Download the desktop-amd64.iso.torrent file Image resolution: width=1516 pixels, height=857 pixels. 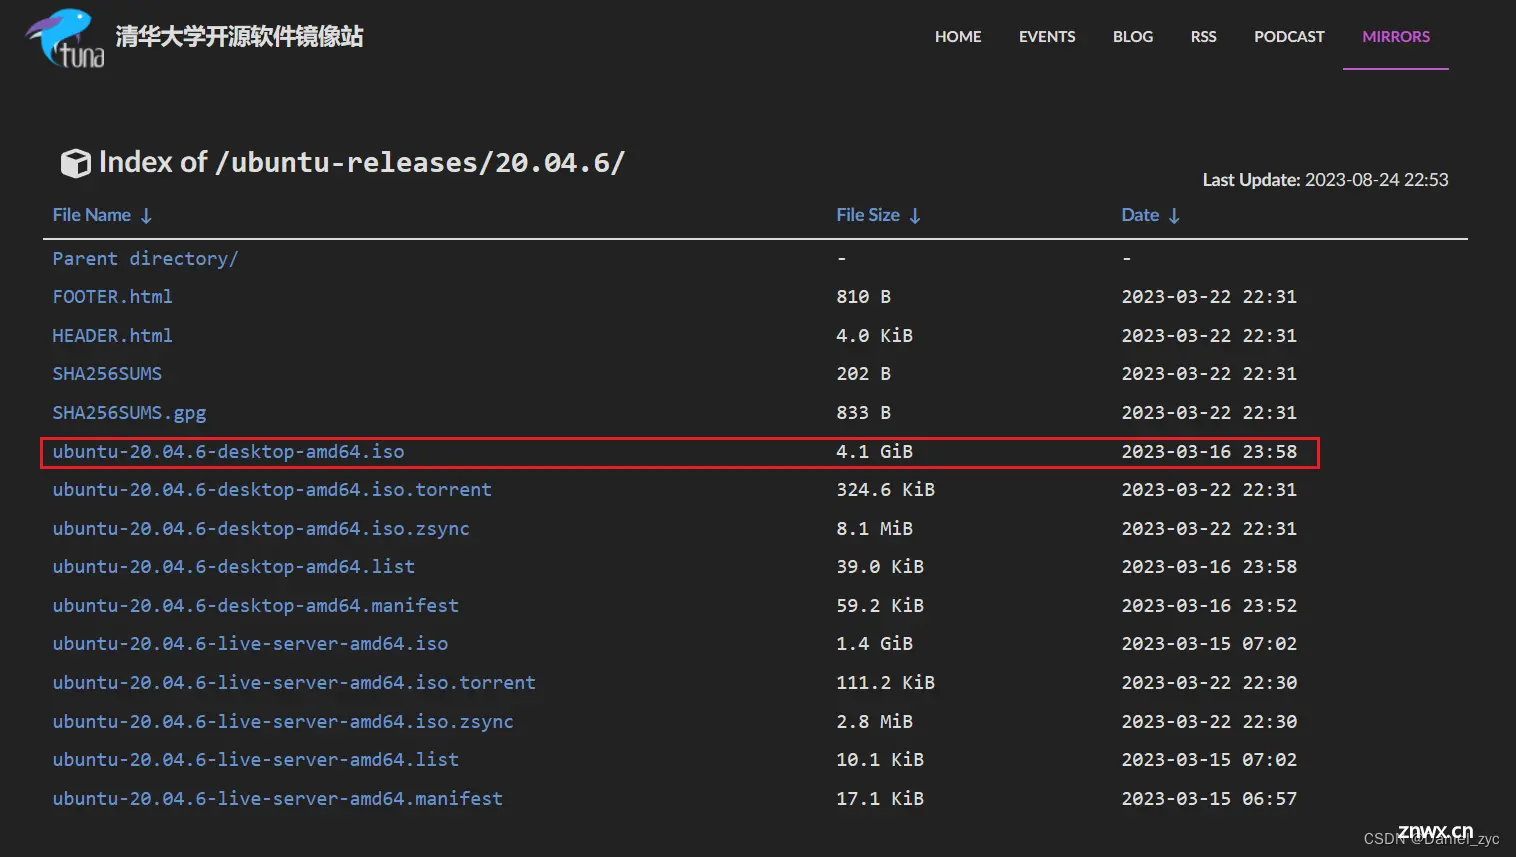(272, 490)
